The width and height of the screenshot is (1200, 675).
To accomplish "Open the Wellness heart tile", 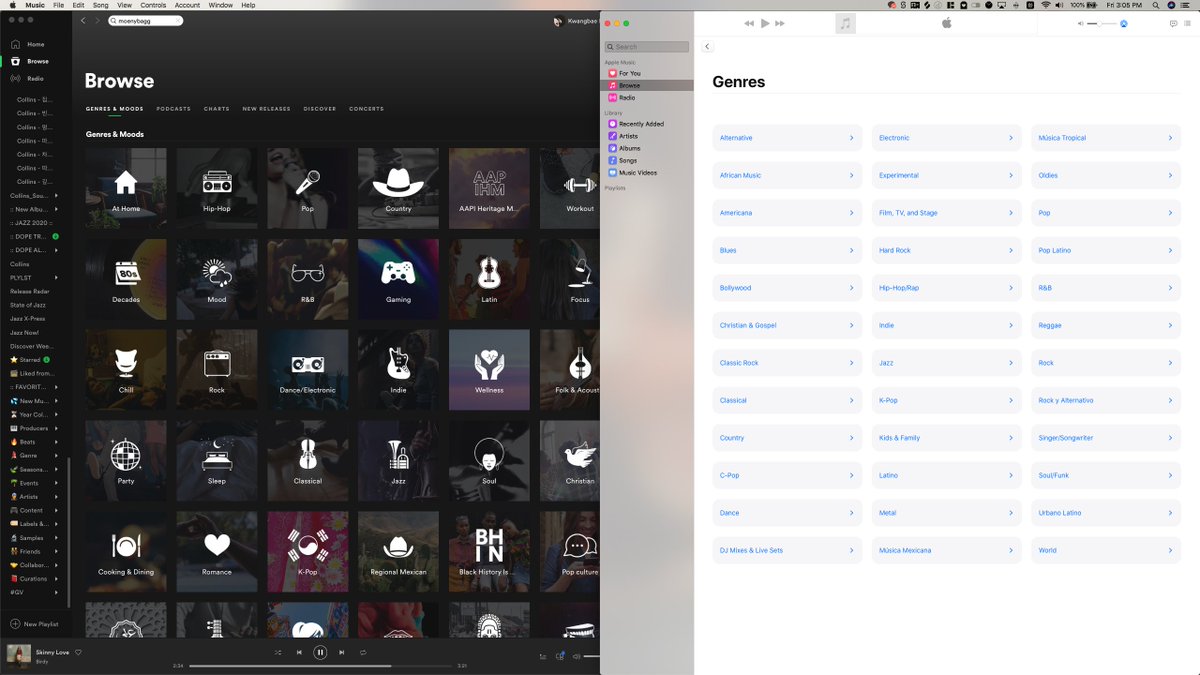I will 489,370.
